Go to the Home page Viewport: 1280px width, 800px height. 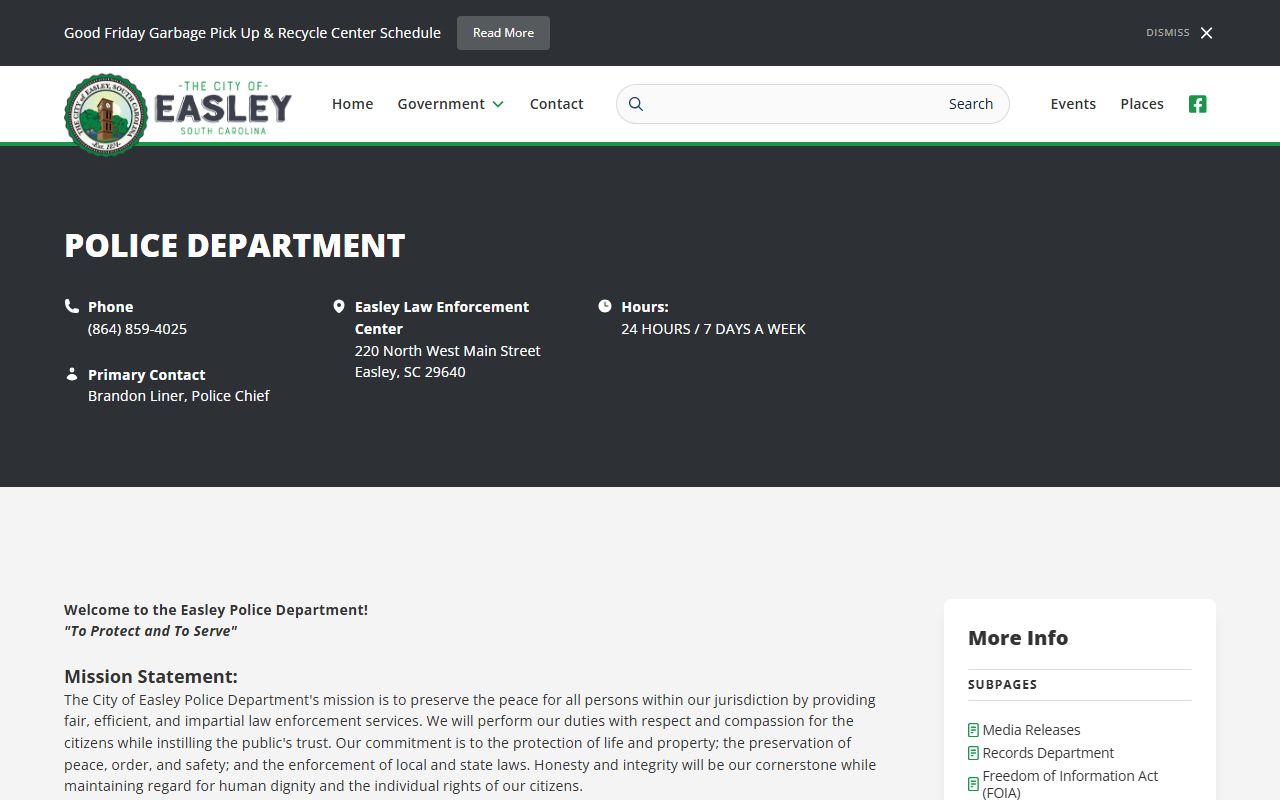click(x=352, y=104)
